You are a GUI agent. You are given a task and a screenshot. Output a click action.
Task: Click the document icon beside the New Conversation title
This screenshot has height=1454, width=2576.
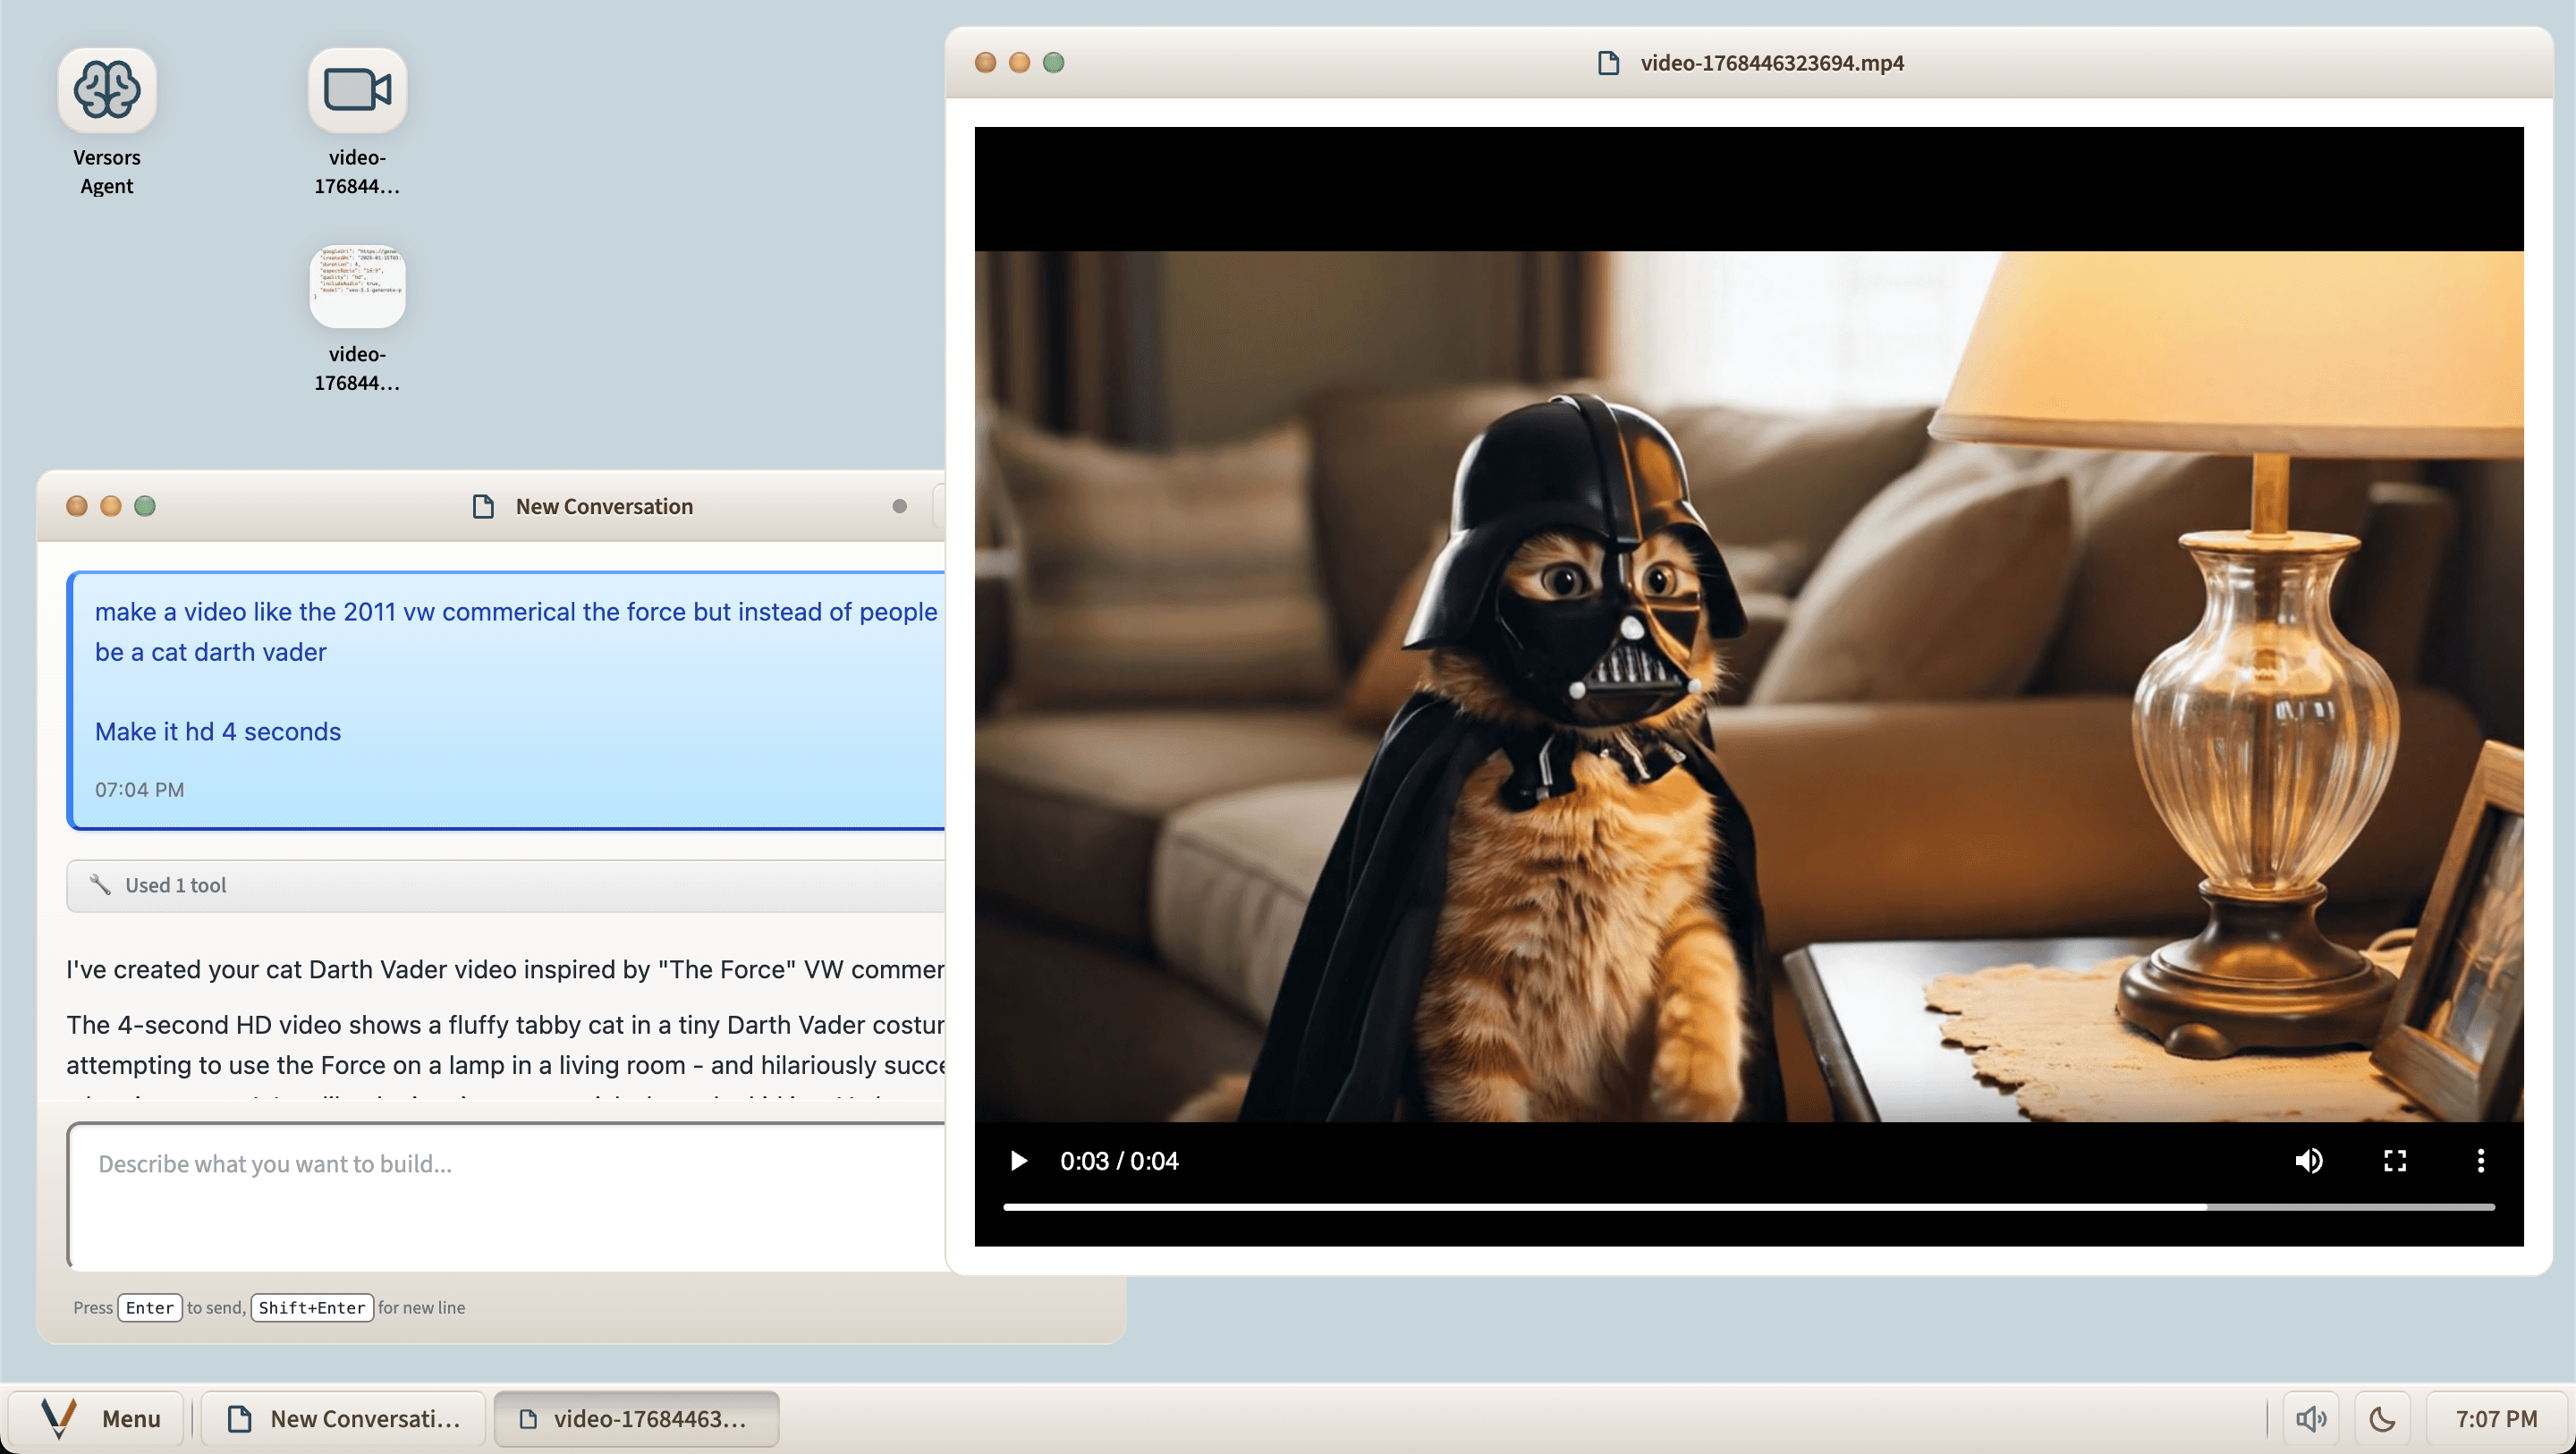(483, 506)
